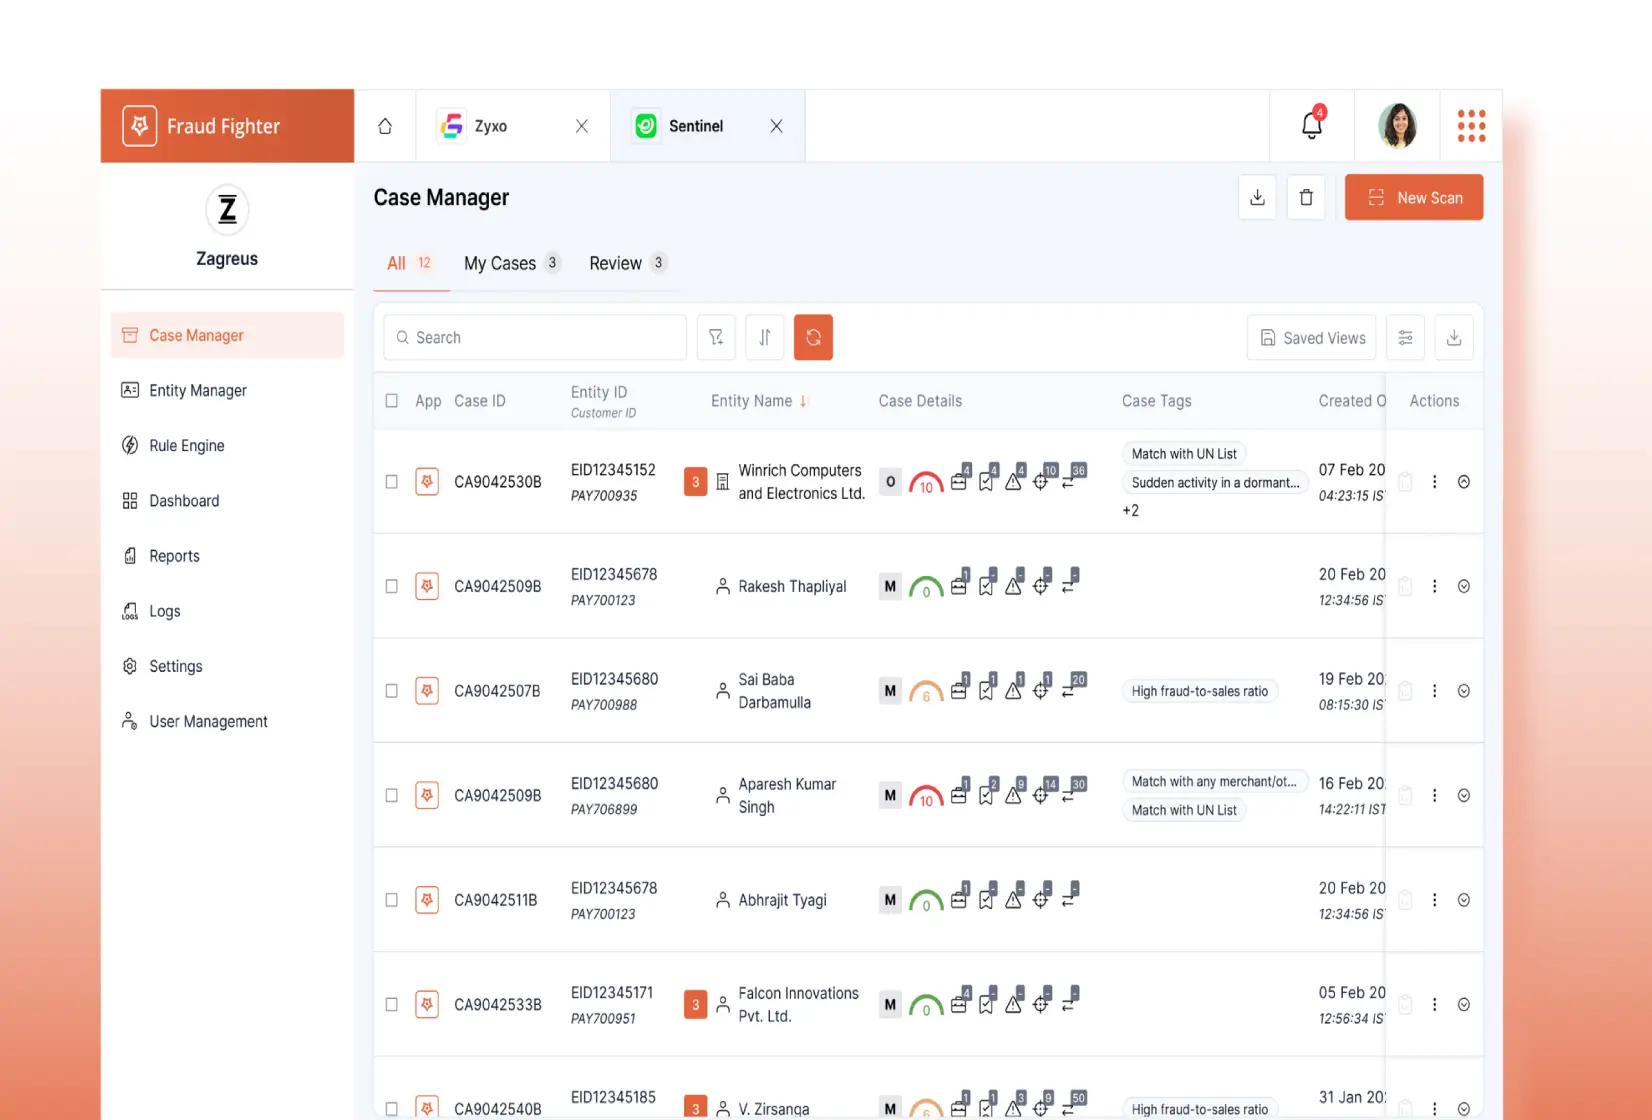Expand the Rakesh Thapliyal row chevron
Screen dimensions: 1652x1120
click(1463, 586)
